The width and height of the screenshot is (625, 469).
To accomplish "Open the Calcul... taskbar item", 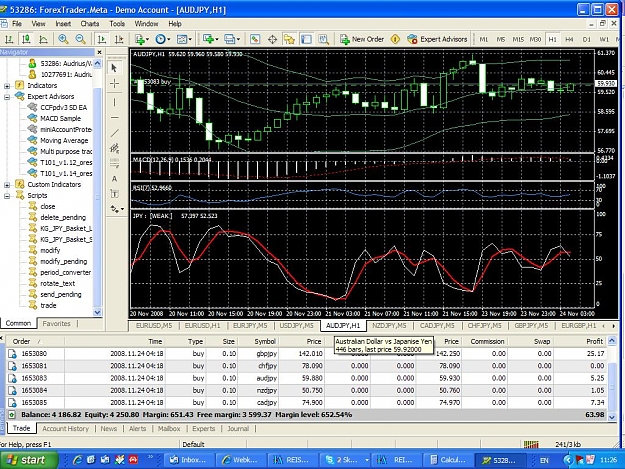I will (x=448, y=460).
